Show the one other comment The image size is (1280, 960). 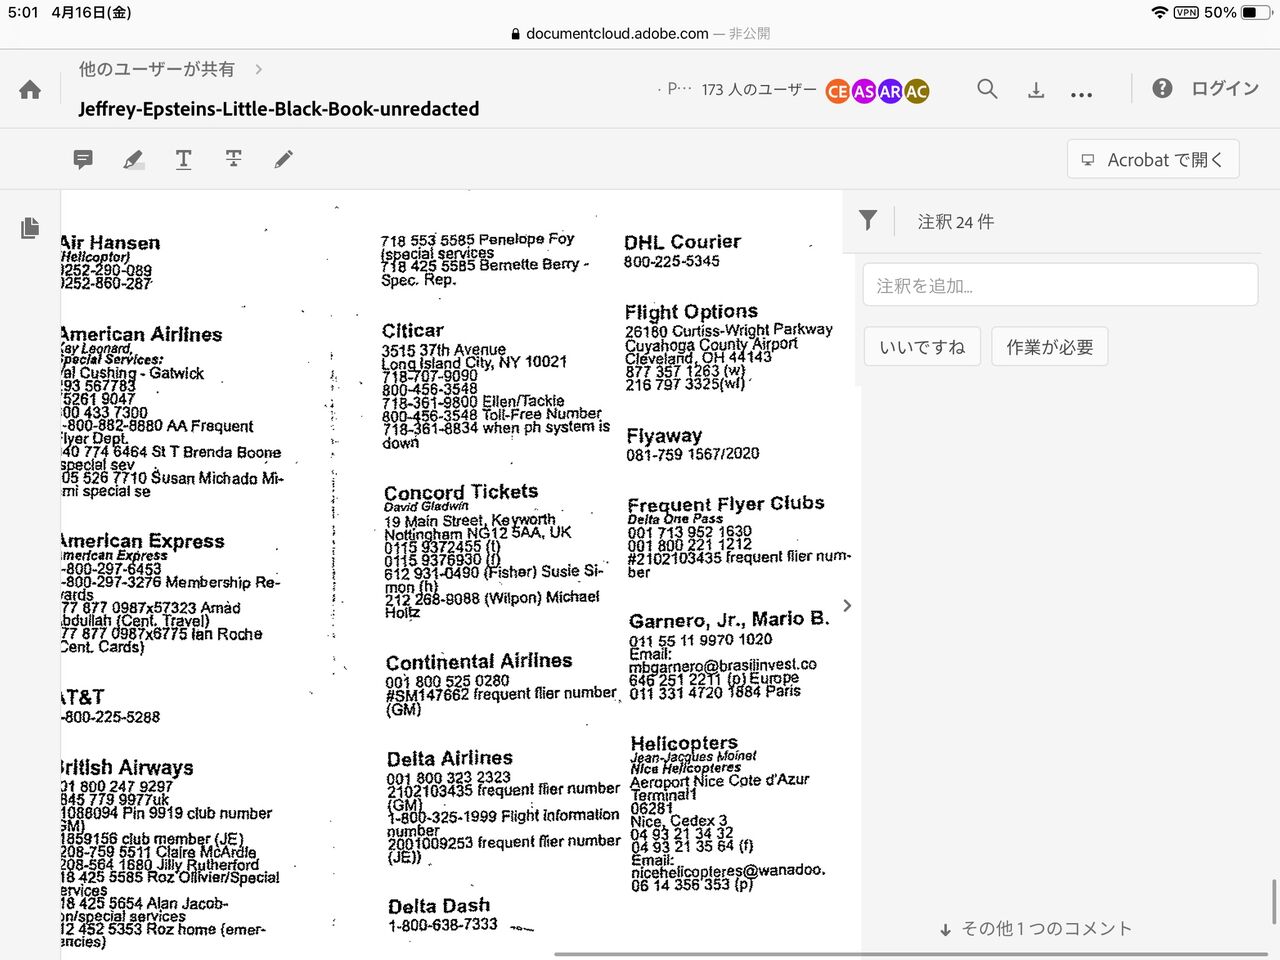tap(1036, 929)
